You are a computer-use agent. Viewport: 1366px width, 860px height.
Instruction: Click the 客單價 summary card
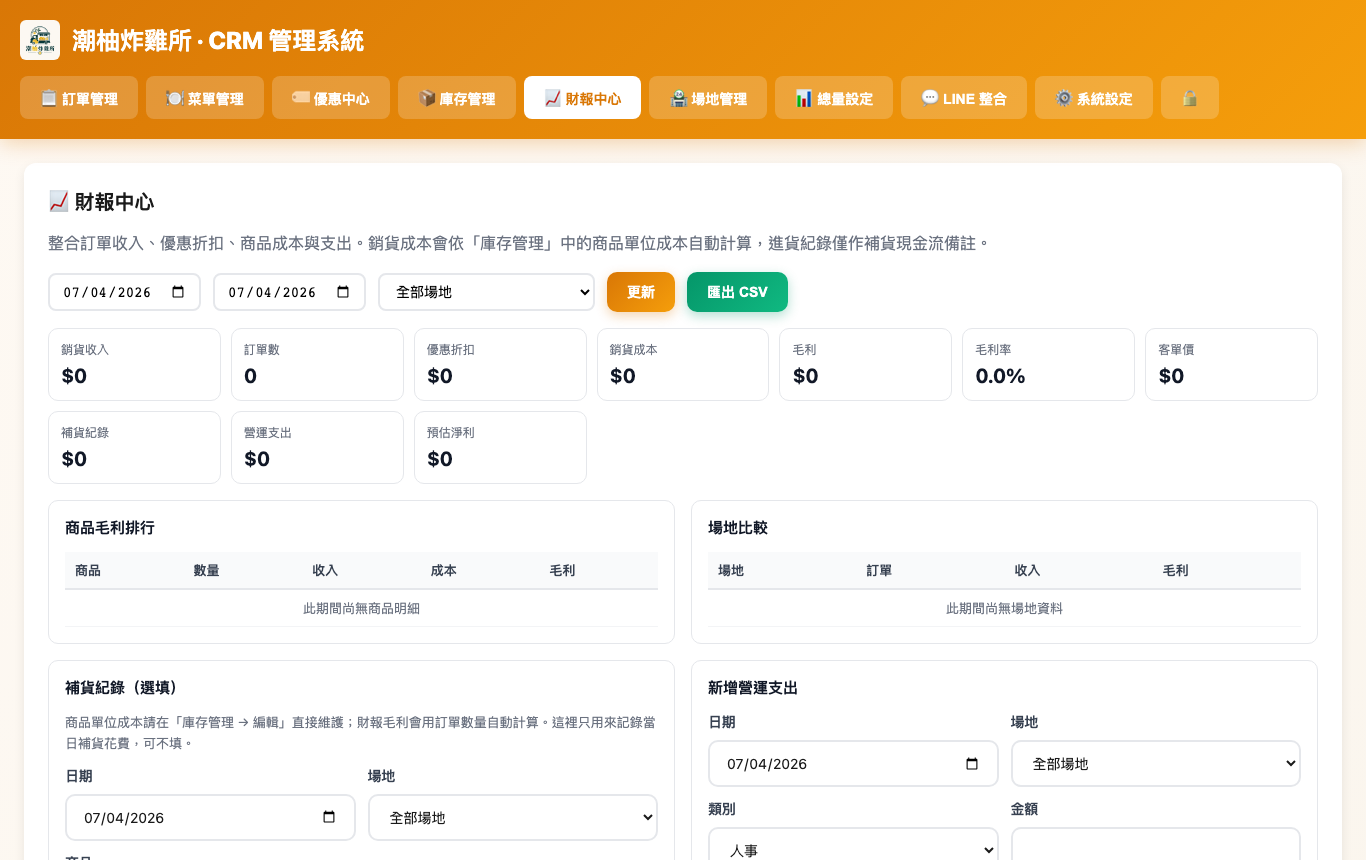(1231, 364)
